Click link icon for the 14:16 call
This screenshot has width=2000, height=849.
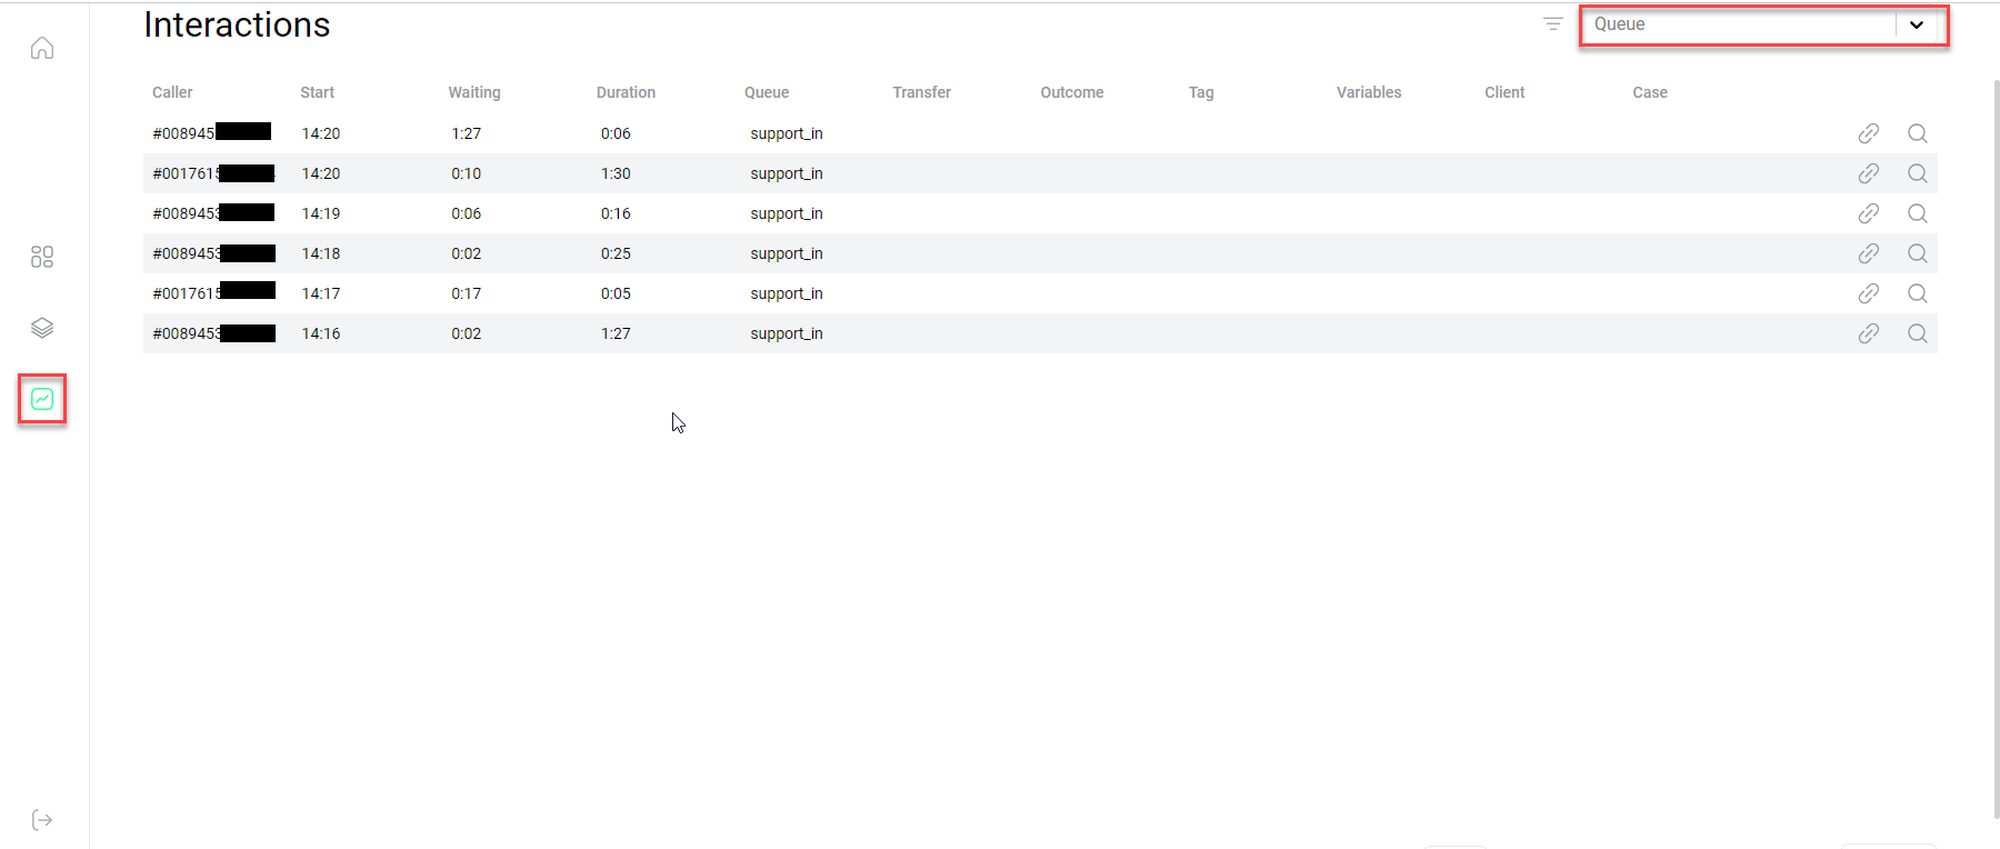(1868, 333)
